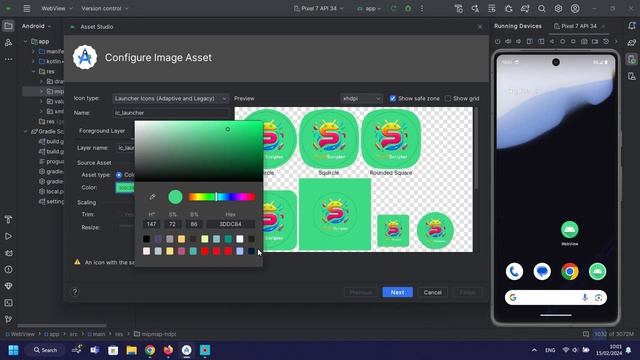Image resolution: width=640 pixels, height=360 pixels.
Task: Open the Version control dropdown
Action: [x=104, y=9]
